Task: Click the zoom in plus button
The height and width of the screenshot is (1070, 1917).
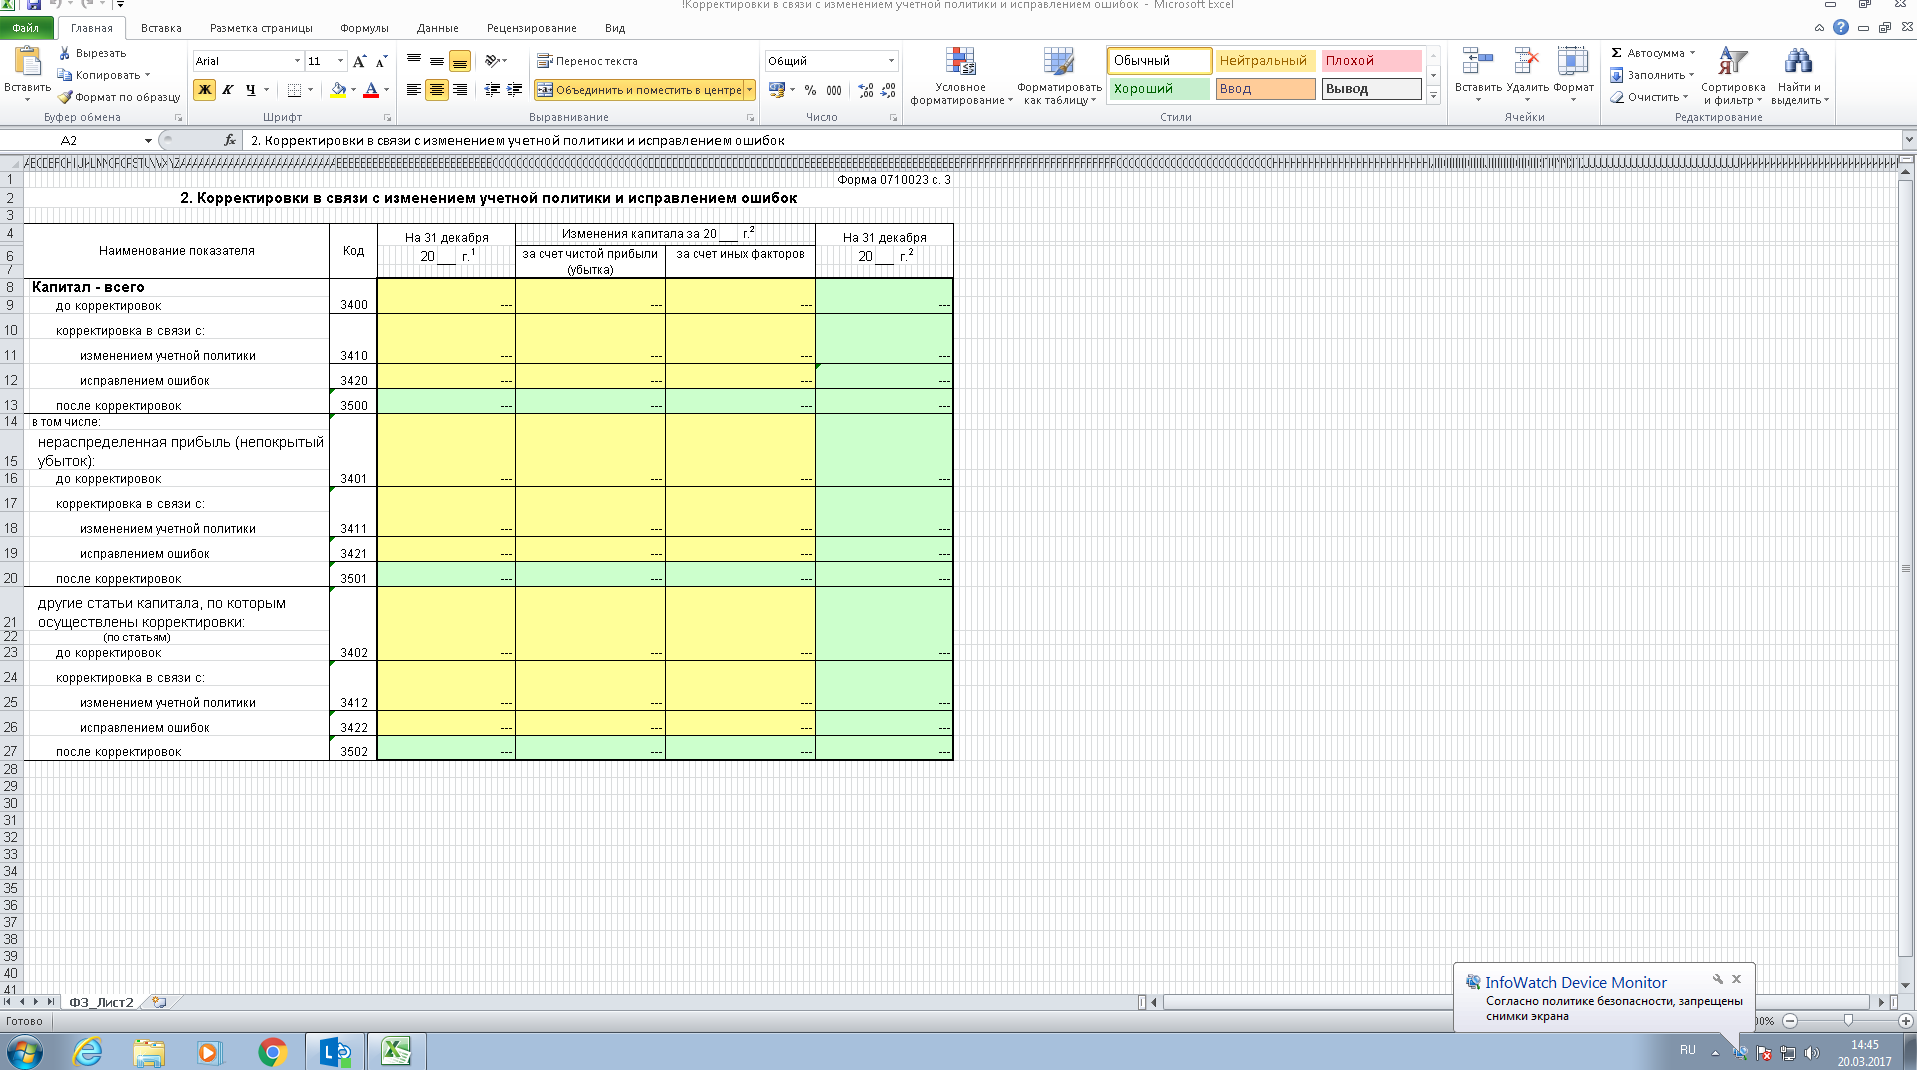Action: pos(1906,1021)
